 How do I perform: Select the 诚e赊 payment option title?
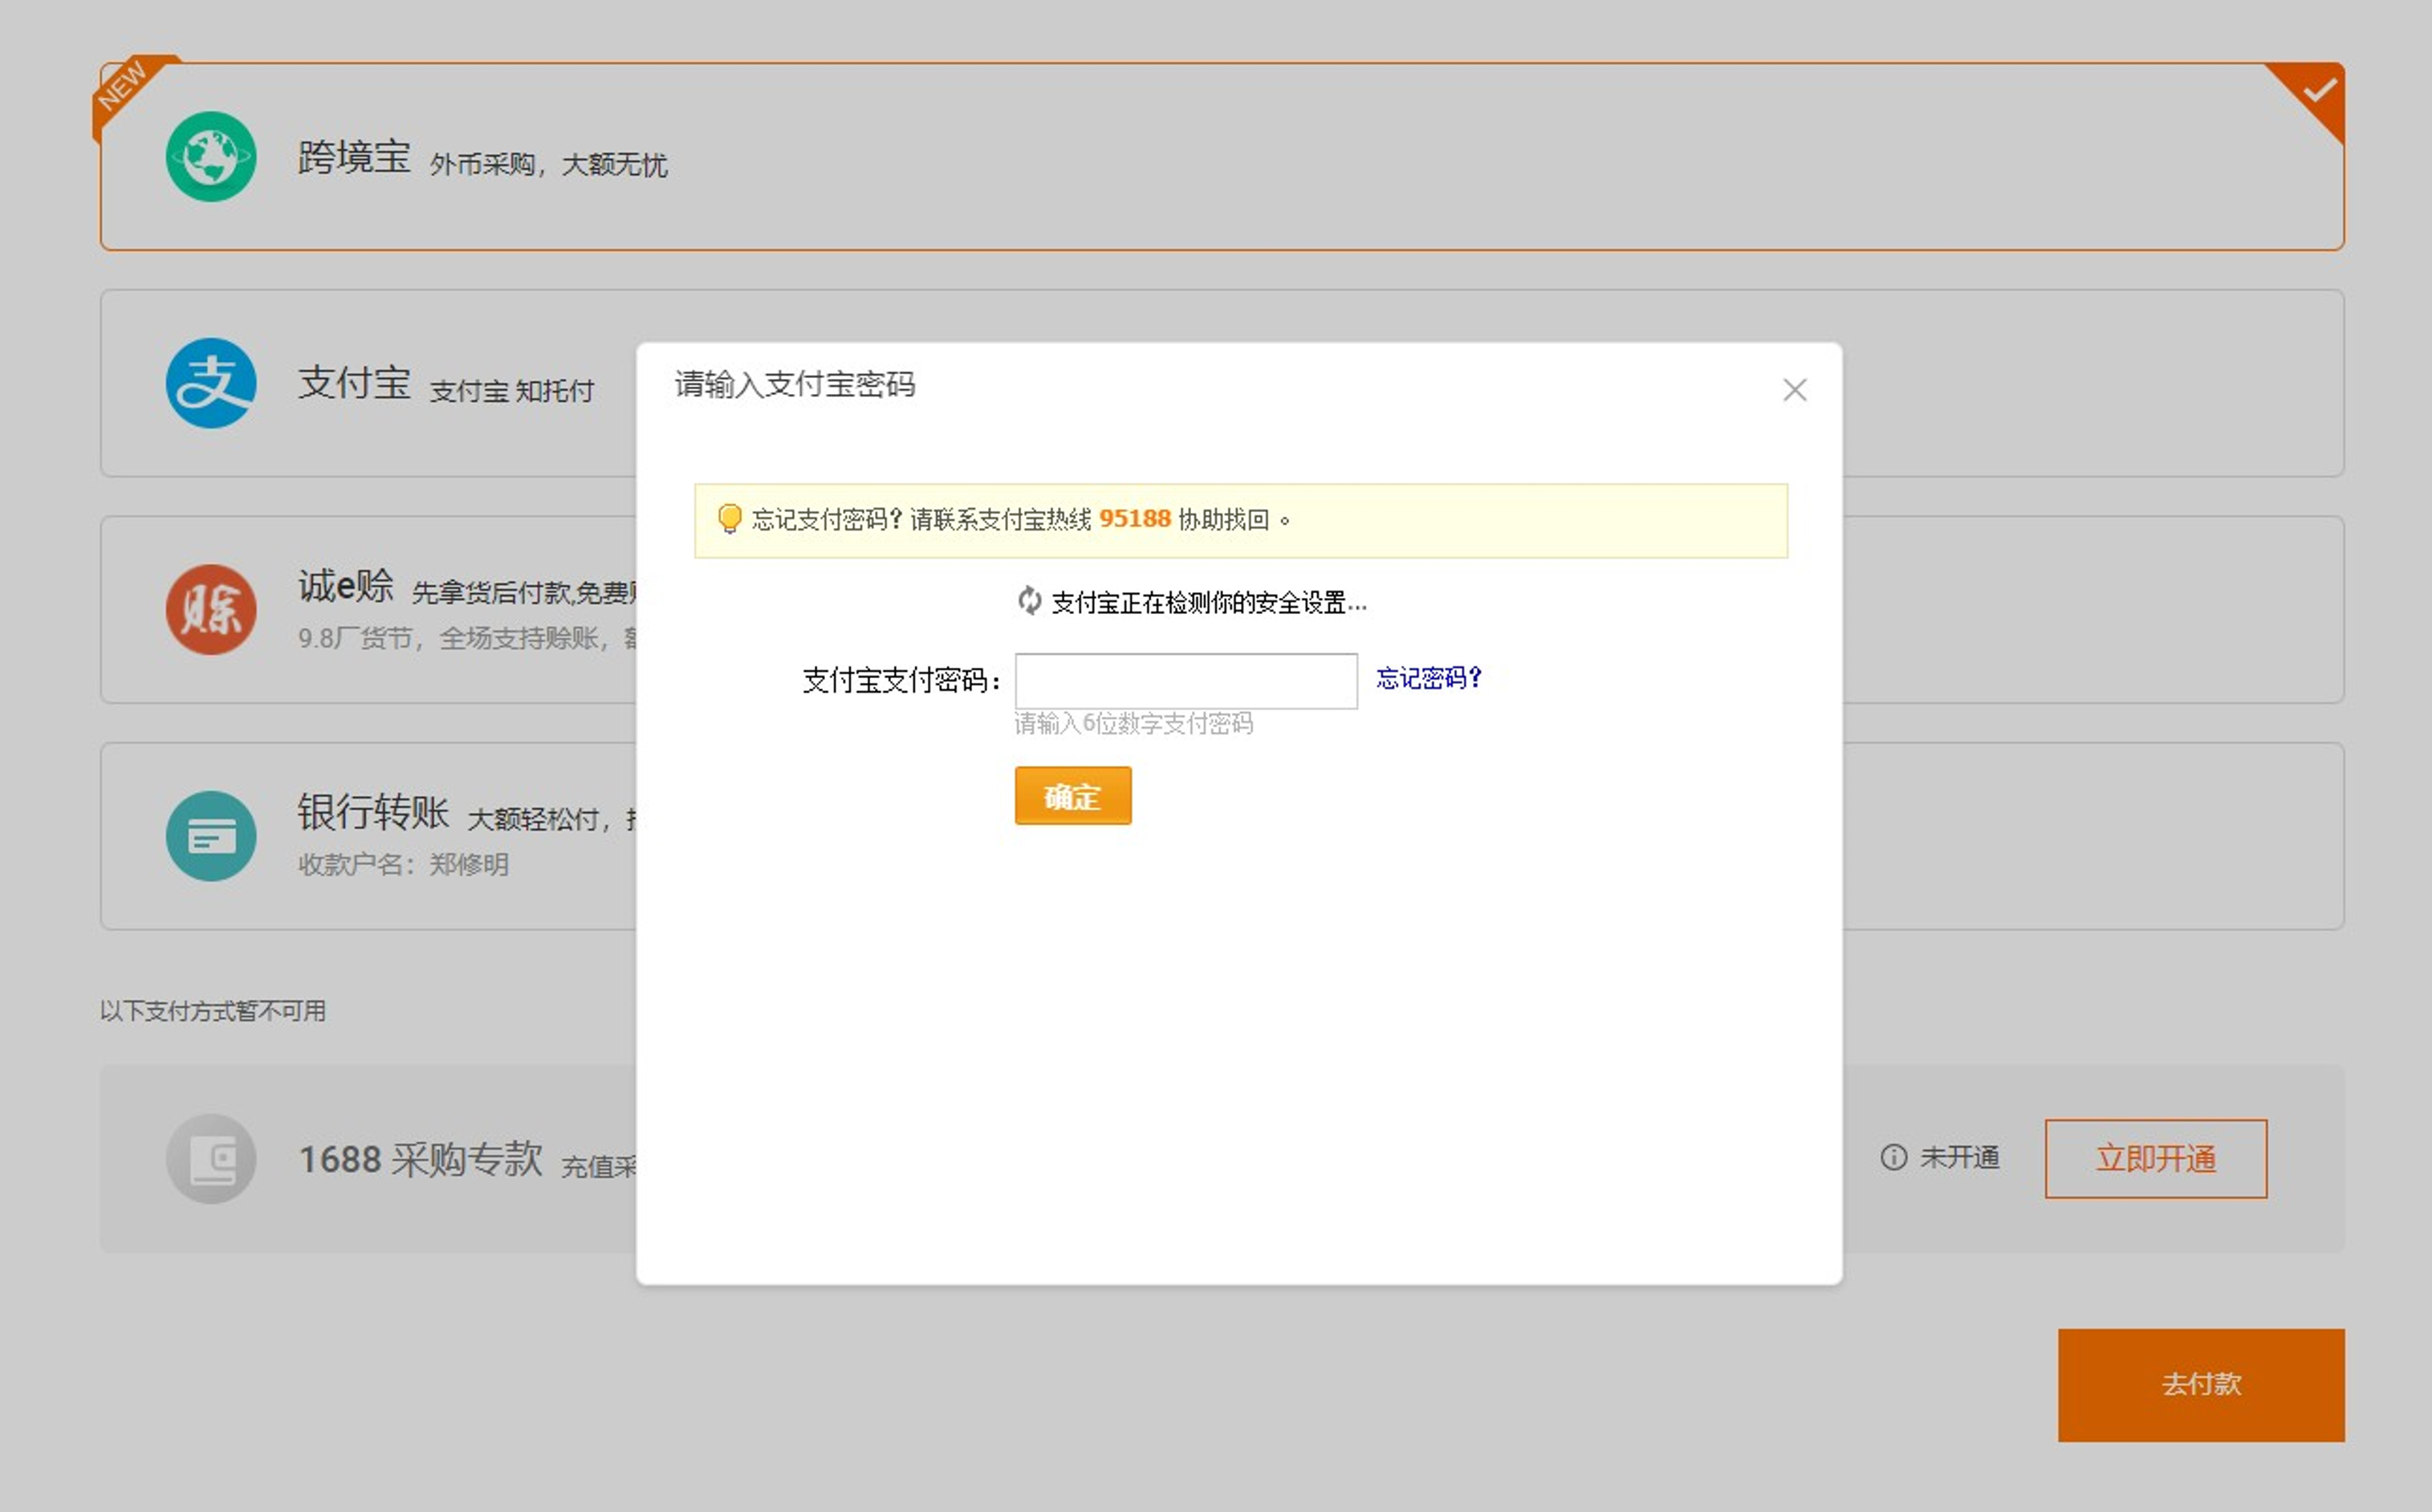point(346,586)
